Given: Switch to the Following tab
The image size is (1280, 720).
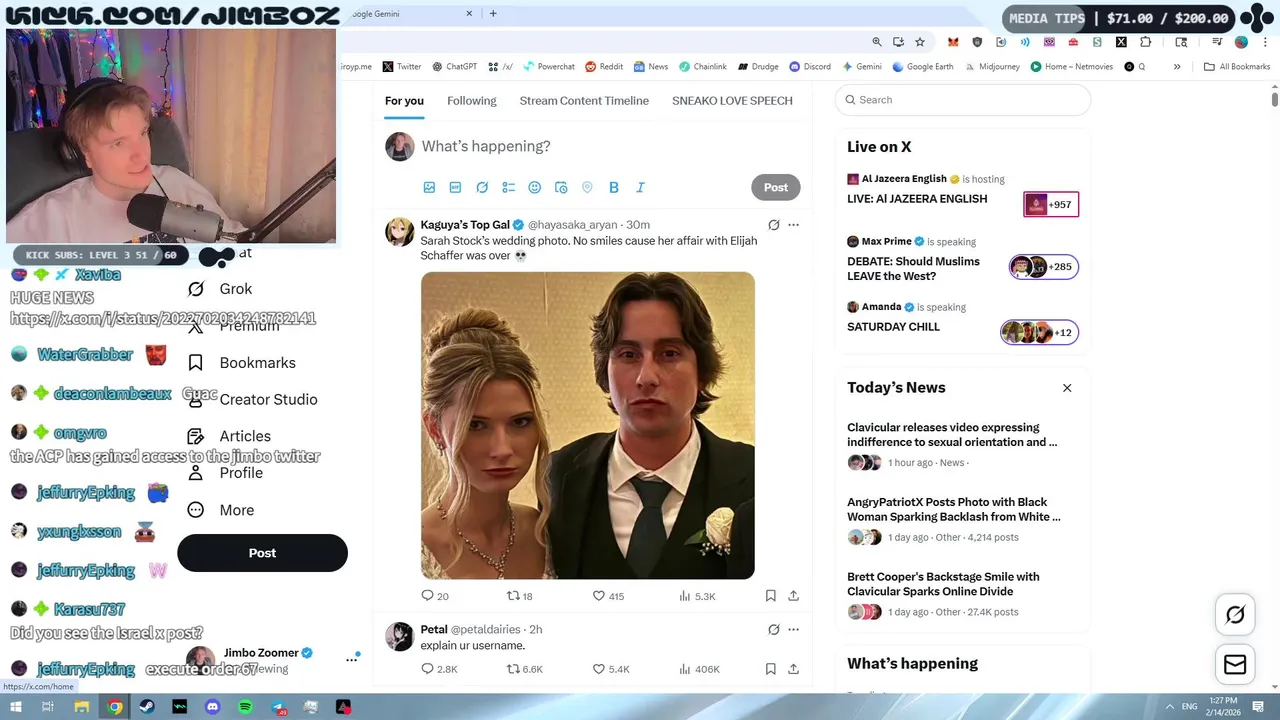Looking at the screenshot, I should 471,101.
